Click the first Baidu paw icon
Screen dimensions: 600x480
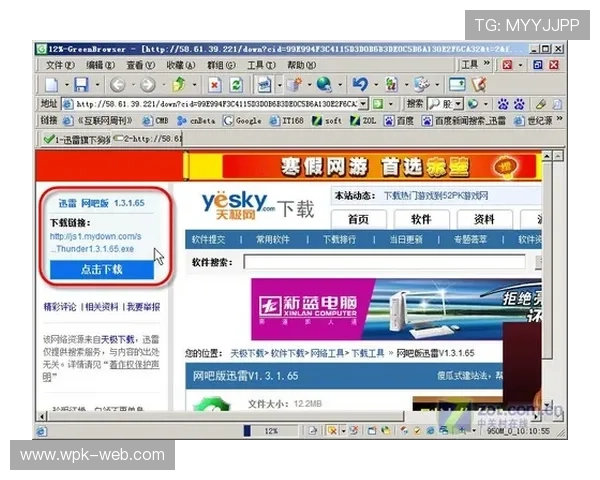503,104
